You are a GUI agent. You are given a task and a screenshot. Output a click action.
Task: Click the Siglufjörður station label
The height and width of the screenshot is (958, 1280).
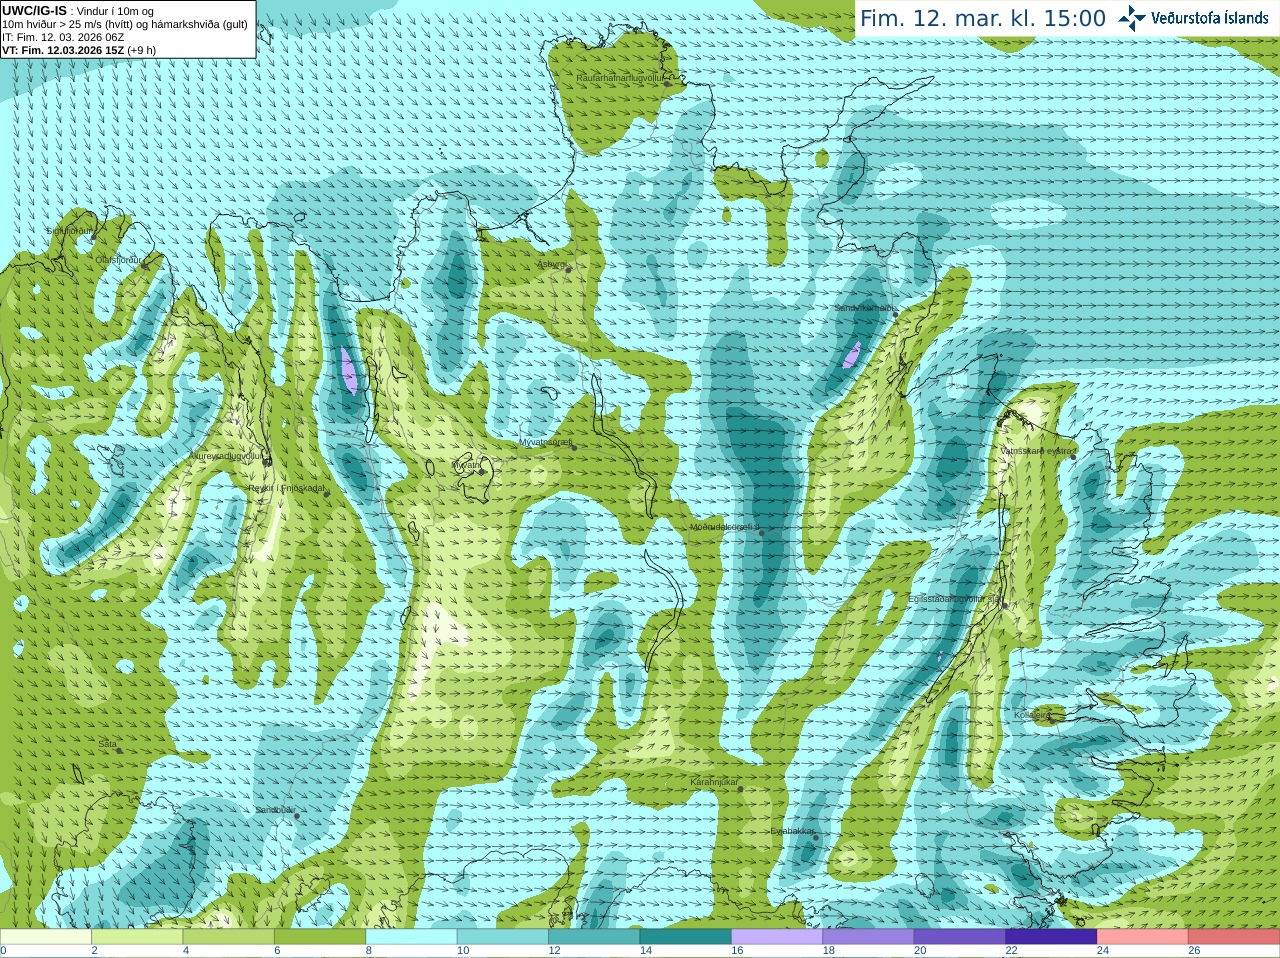pos(70,231)
